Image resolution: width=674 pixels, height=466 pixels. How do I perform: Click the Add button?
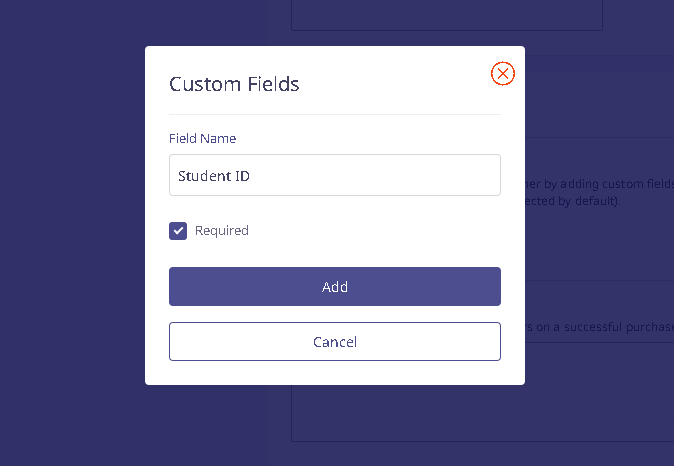point(335,287)
